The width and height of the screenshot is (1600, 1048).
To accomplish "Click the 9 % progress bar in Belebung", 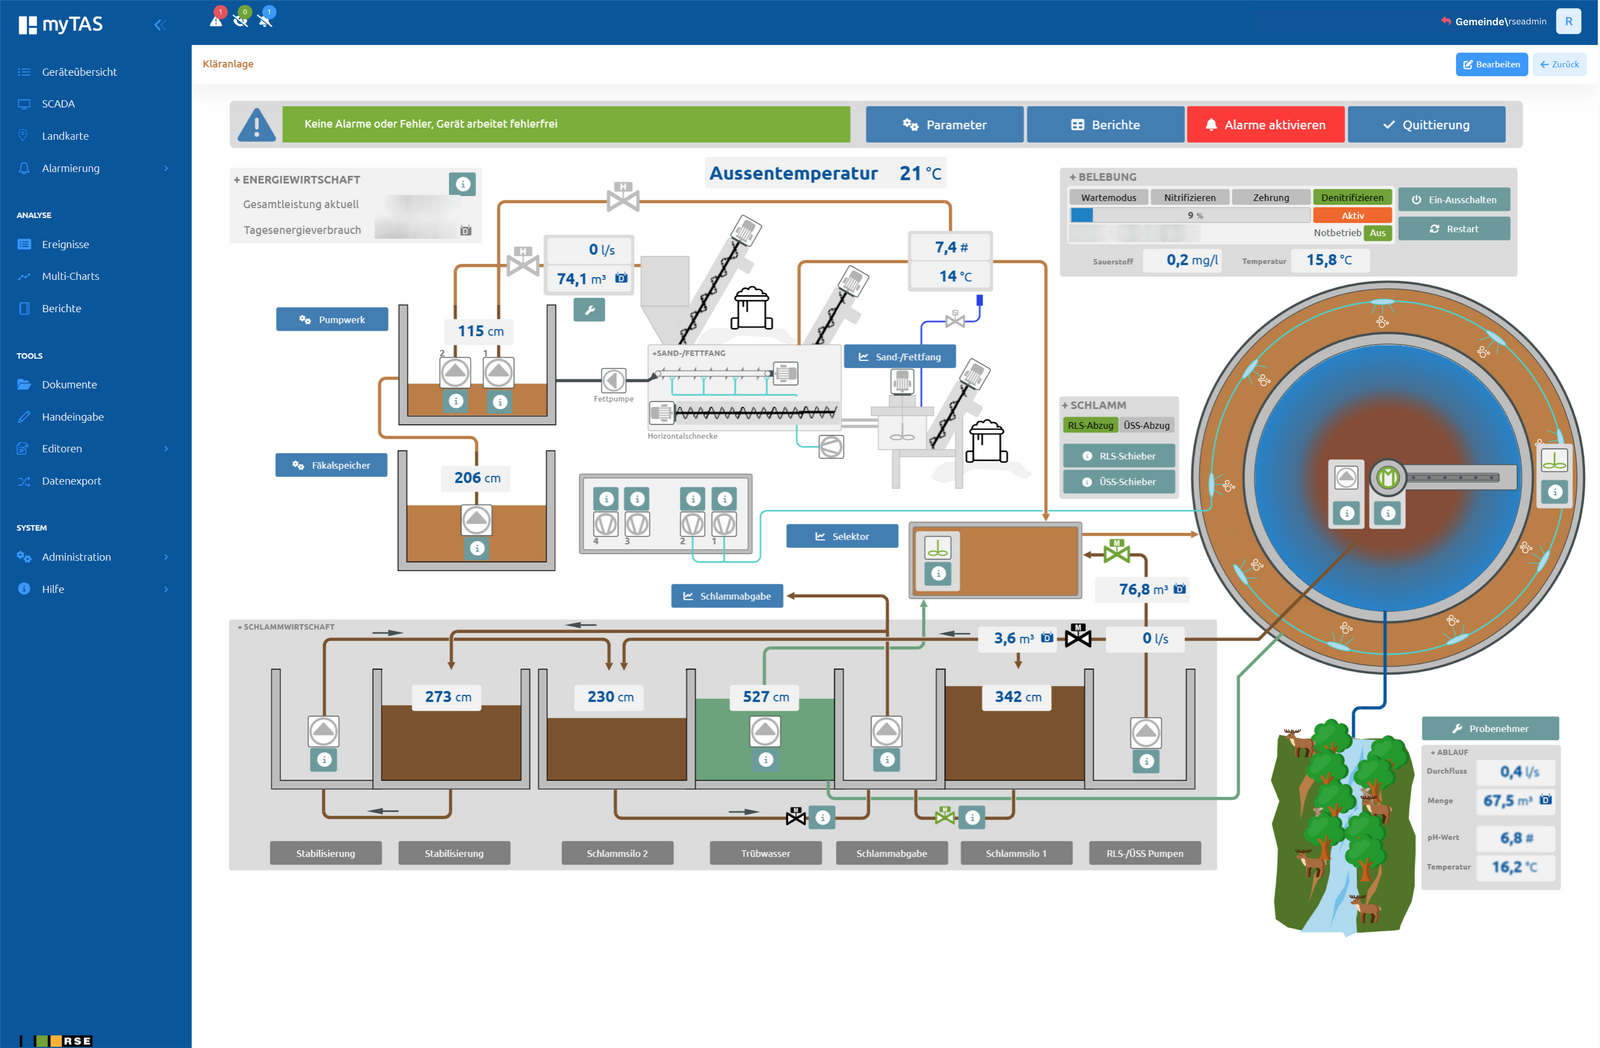I will click(1190, 215).
